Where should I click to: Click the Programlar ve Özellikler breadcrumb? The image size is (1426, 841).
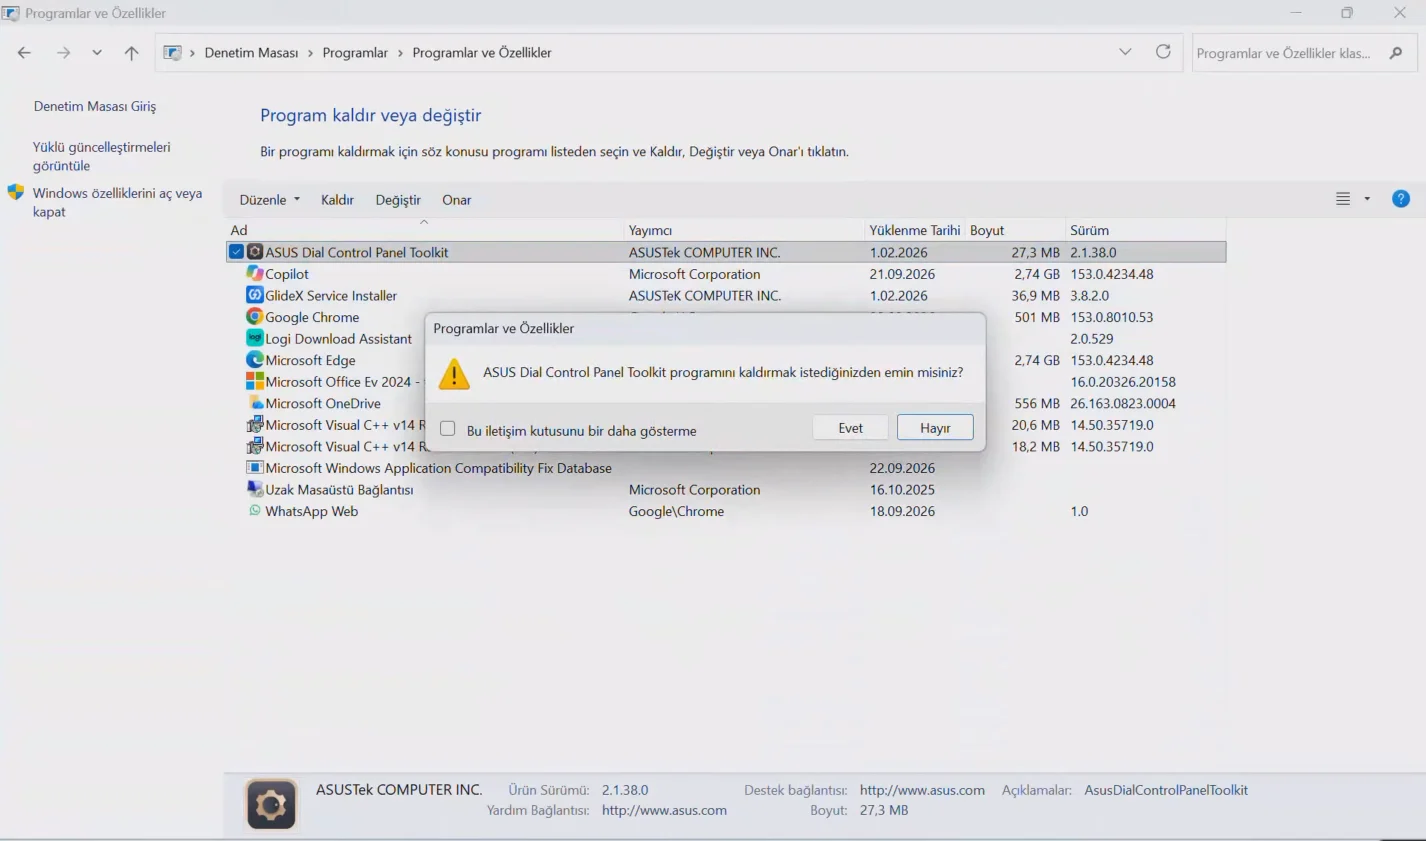pos(482,53)
